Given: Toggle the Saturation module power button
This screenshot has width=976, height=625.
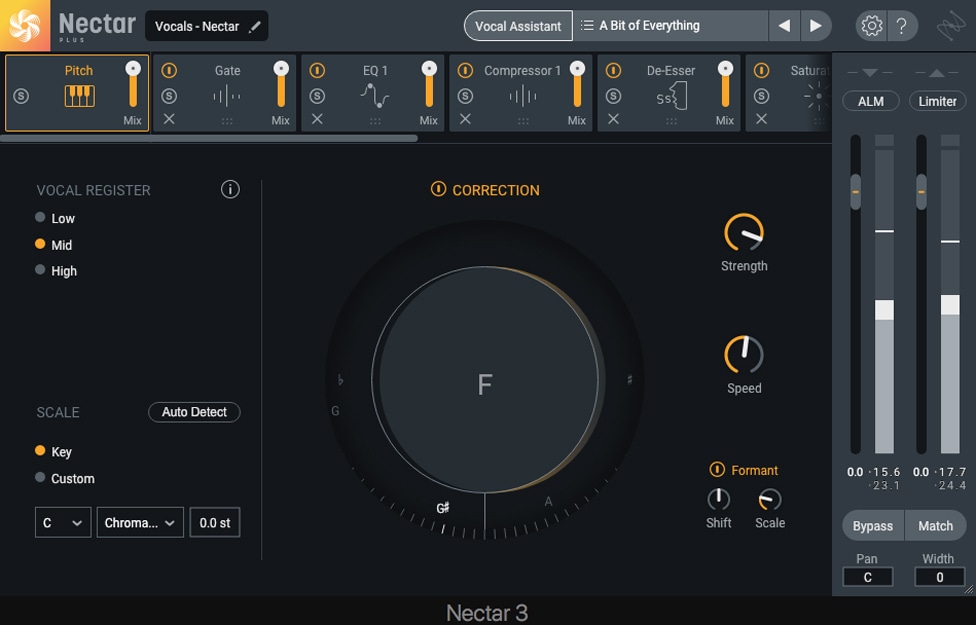Looking at the screenshot, I should tap(762, 70).
